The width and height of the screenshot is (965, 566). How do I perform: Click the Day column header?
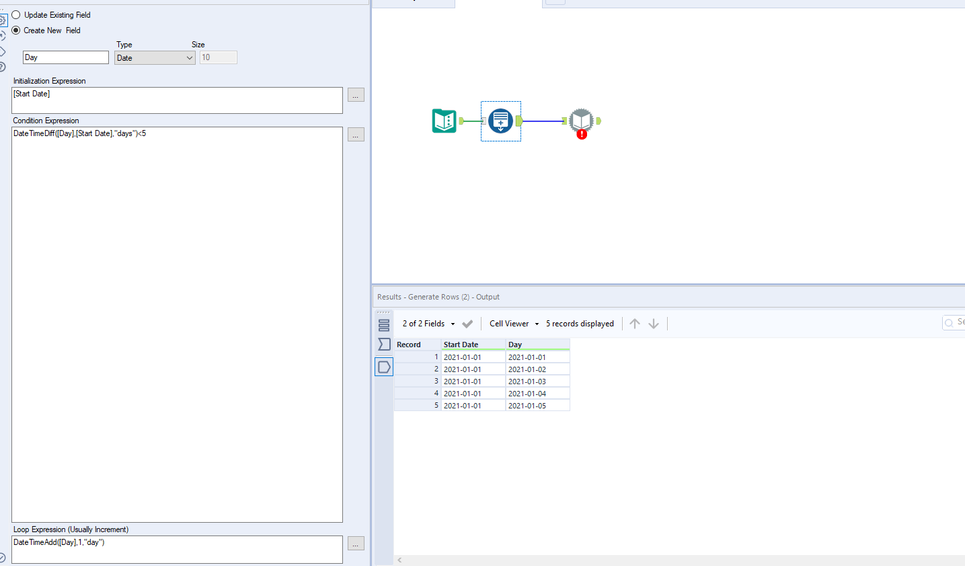[x=537, y=345]
